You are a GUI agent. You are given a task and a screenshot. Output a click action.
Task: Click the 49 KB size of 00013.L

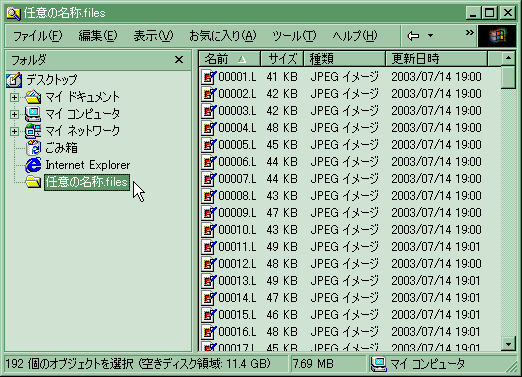[282, 281]
